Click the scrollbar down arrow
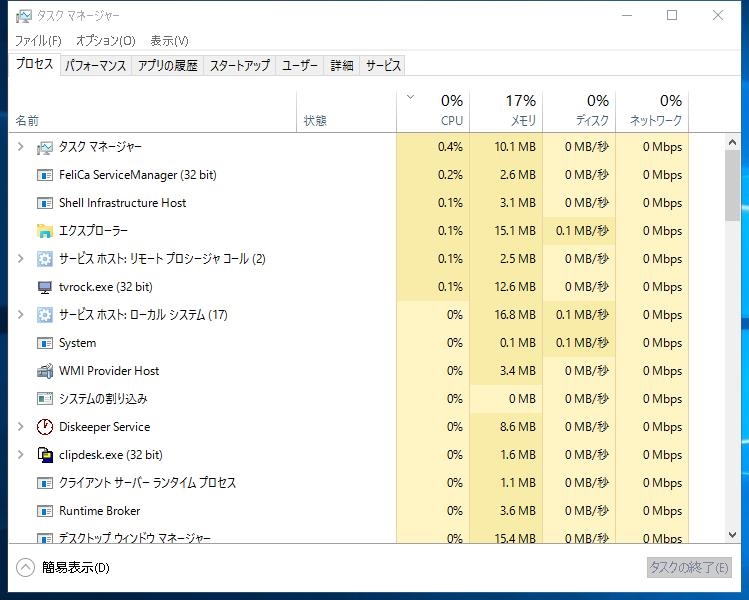Screen dimensions: 749x600 point(732,535)
